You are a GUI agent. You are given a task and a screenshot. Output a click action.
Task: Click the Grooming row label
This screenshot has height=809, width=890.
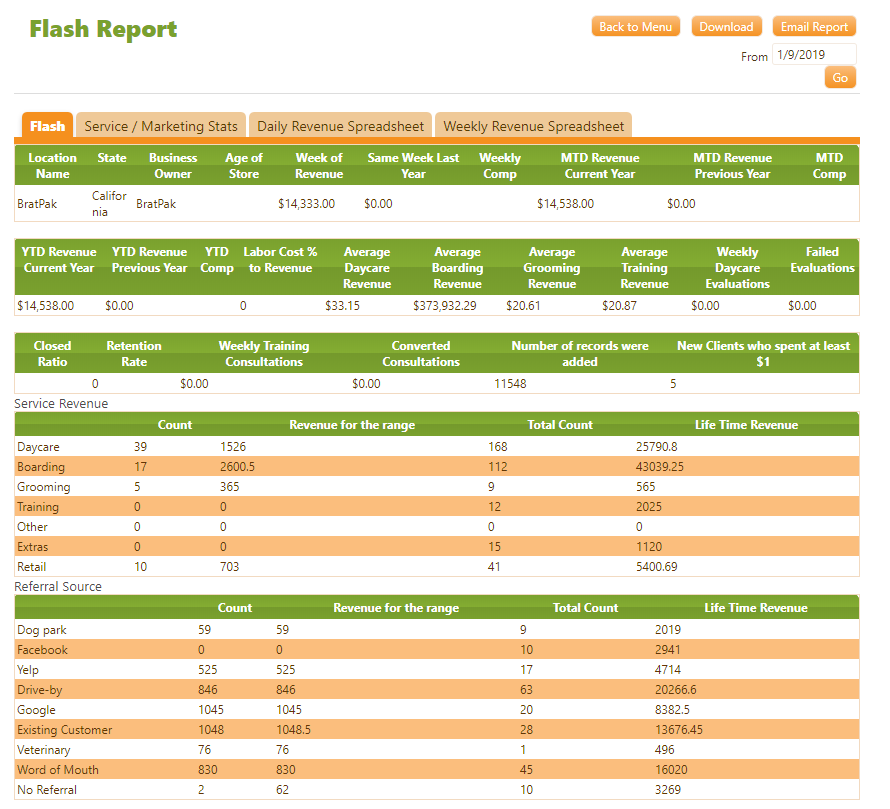point(44,487)
